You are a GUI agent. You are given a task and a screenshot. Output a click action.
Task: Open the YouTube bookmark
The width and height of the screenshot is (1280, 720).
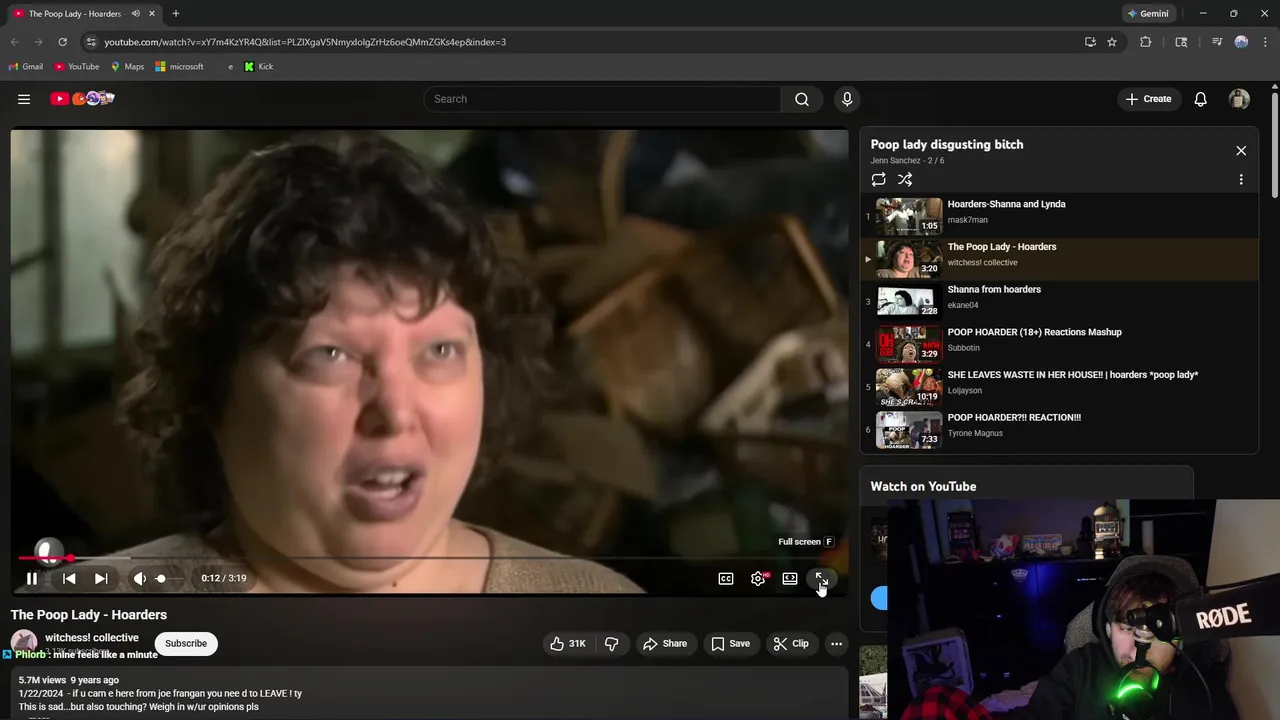tap(77, 67)
